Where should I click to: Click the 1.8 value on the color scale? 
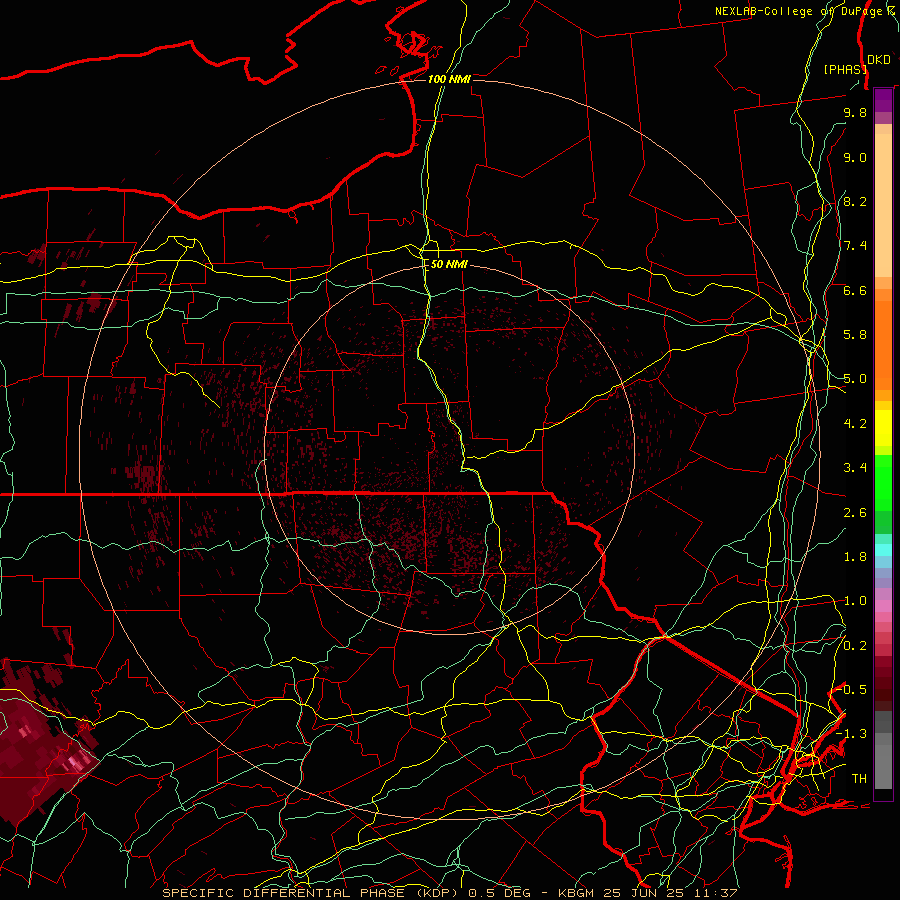(x=855, y=557)
